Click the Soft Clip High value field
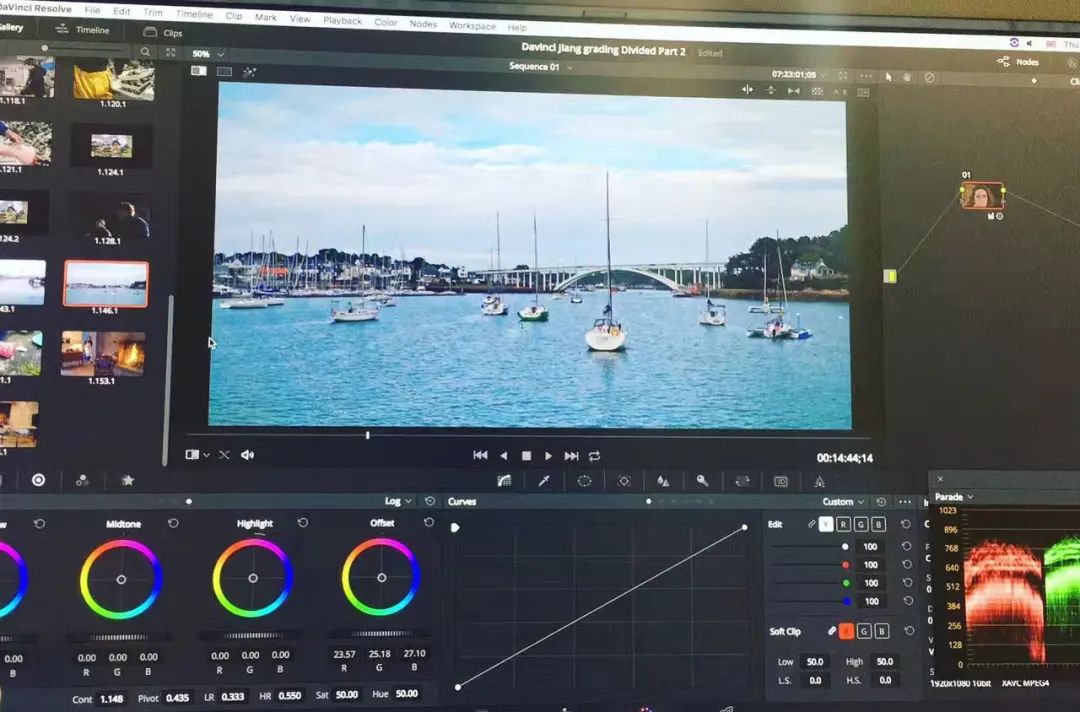This screenshot has height=712, width=1080. pyautogui.click(x=884, y=661)
